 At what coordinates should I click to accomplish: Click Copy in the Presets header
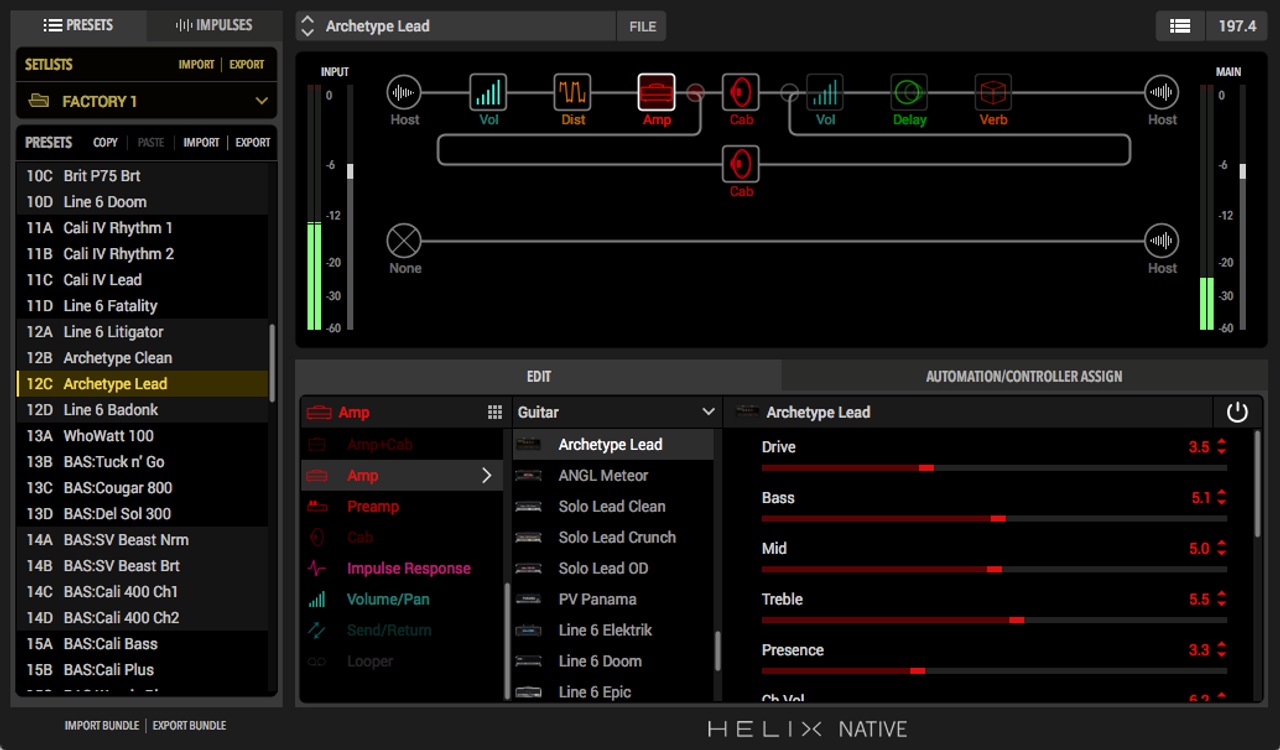[x=105, y=142]
